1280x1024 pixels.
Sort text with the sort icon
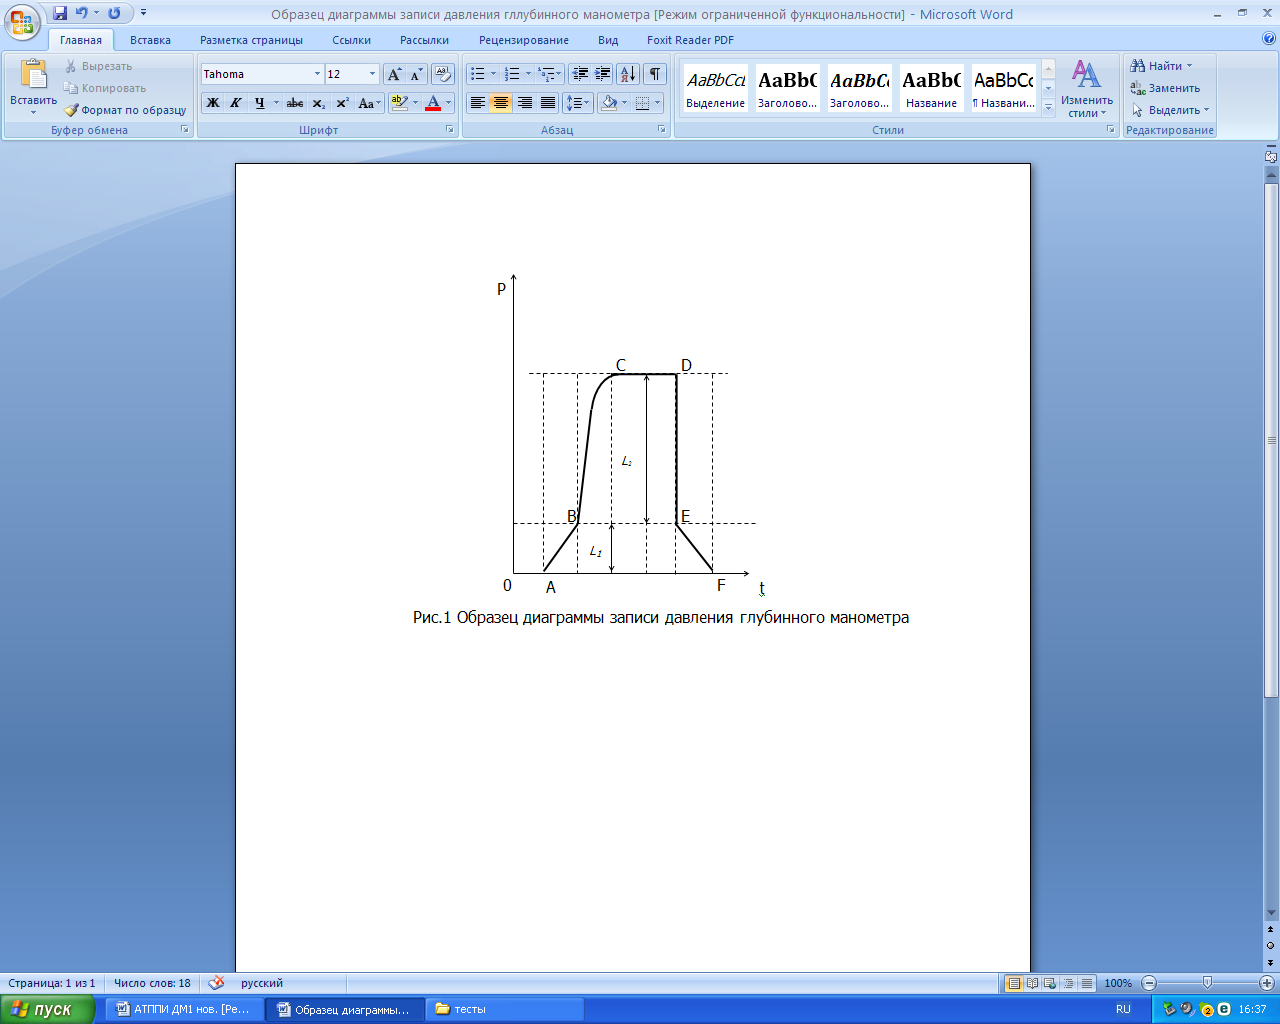coord(628,74)
